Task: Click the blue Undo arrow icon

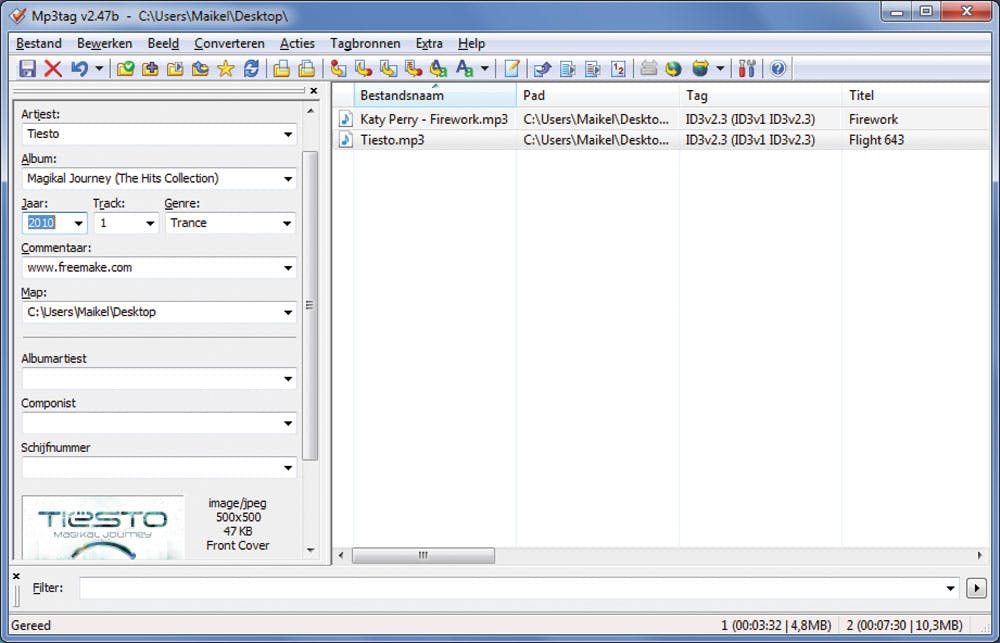Action: click(79, 68)
